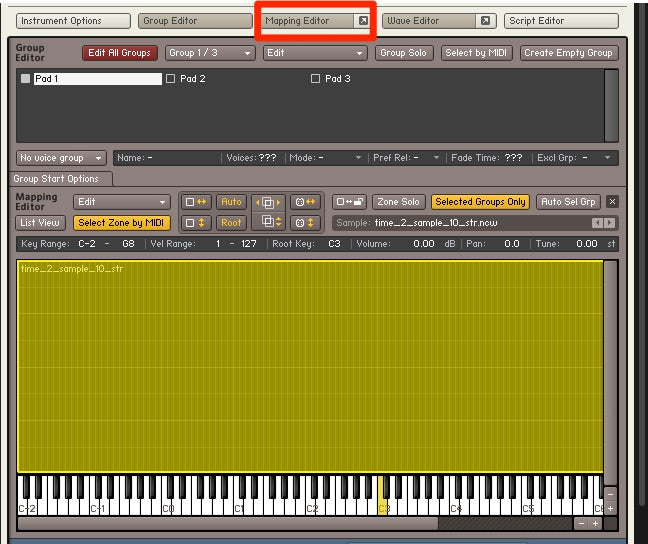
Task: Click horizontal zoom in plus button
Action: 596,523
